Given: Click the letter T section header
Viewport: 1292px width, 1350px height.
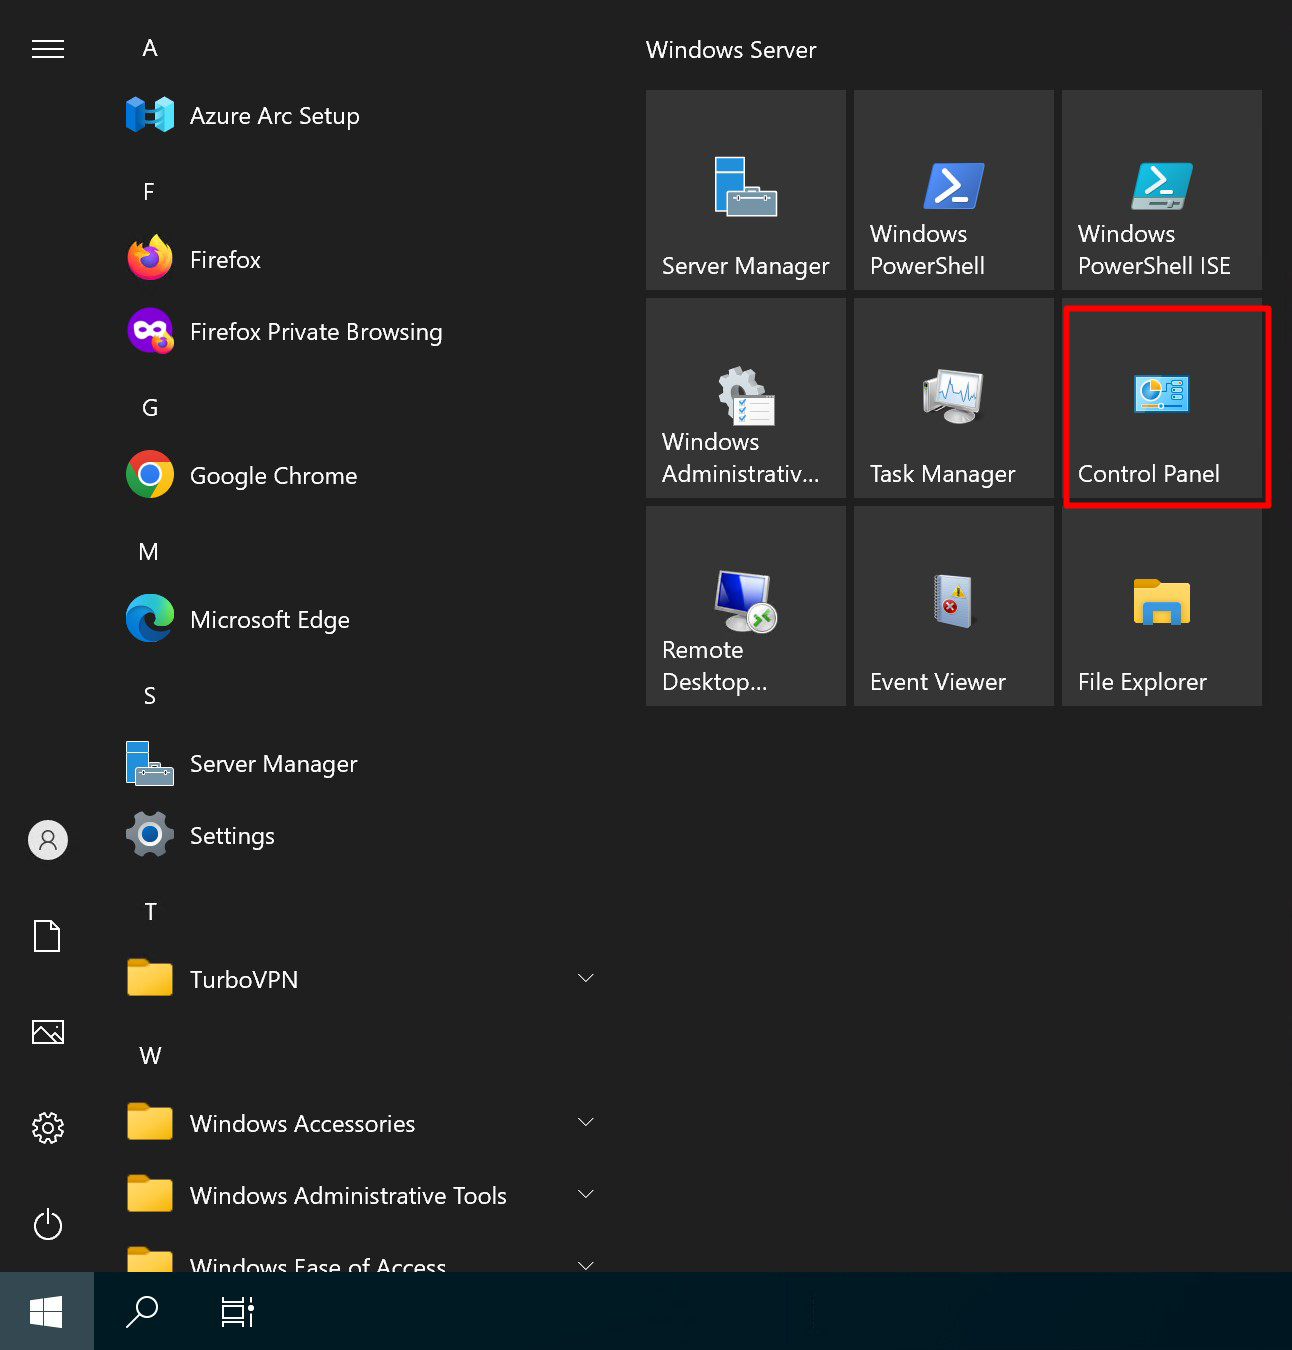Looking at the screenshot, I should (x=151, y=912).
